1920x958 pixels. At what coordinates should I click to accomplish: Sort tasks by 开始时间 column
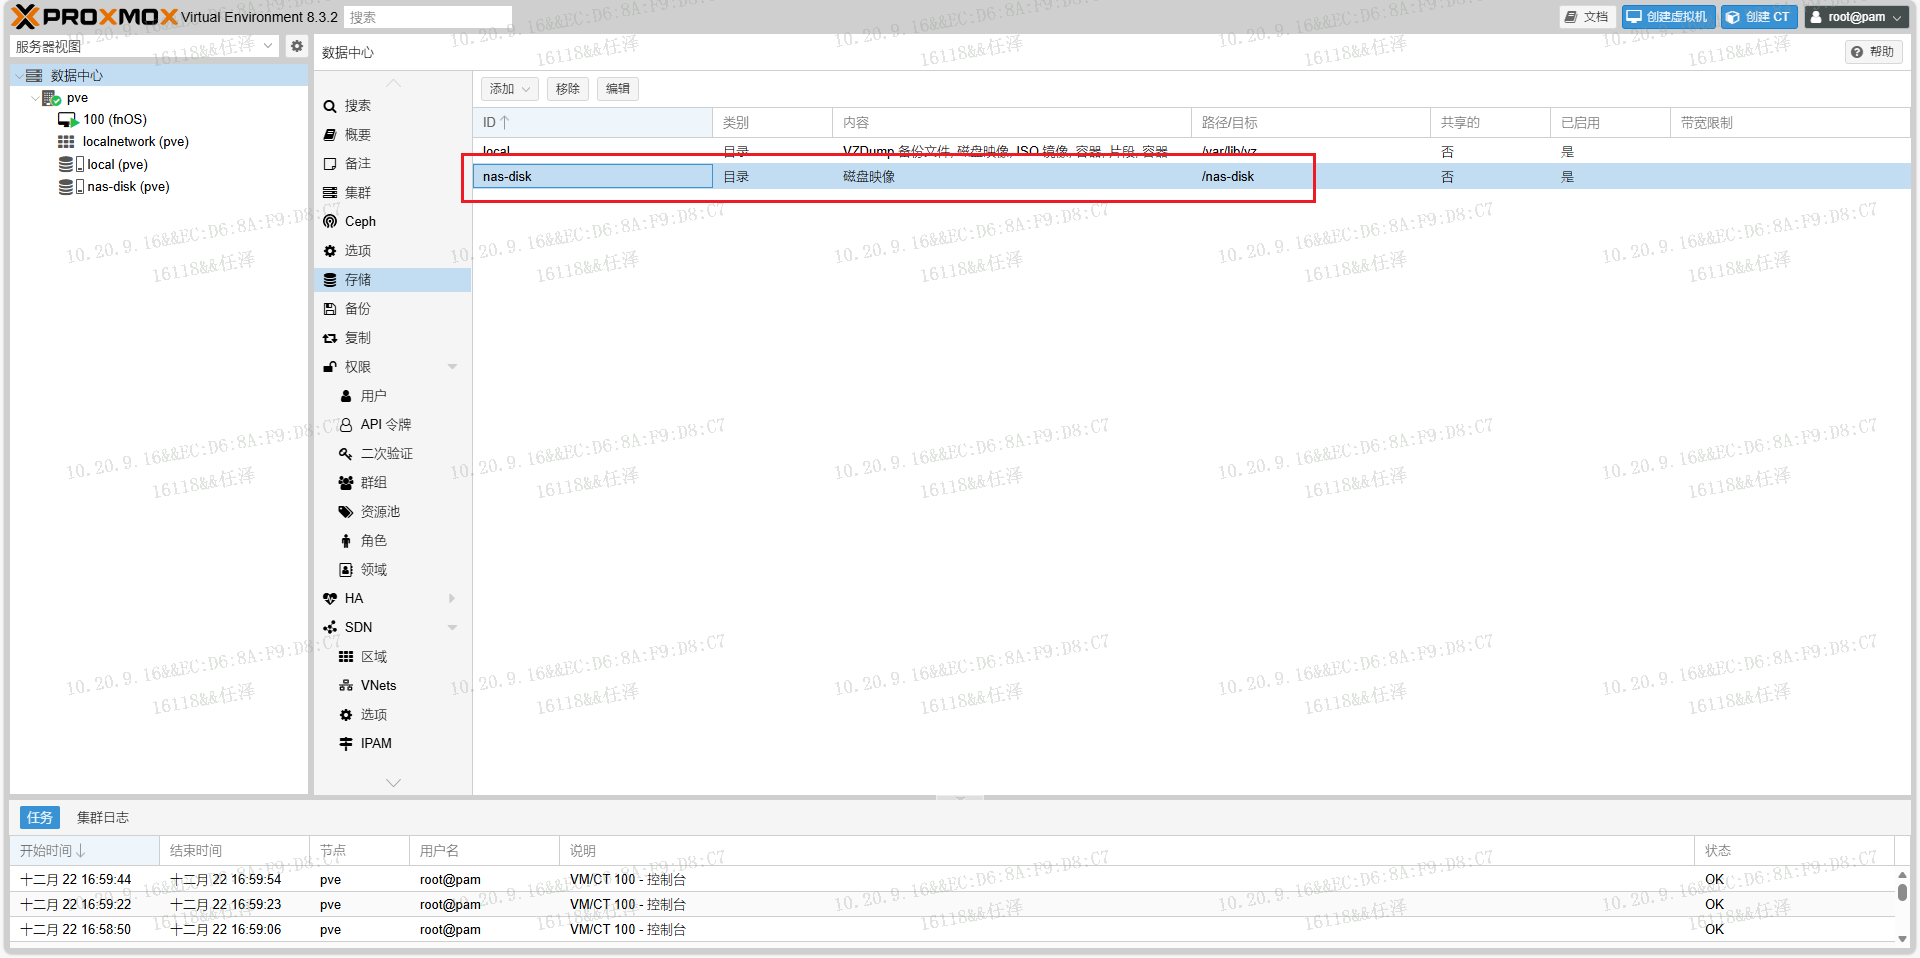tap(84, 851)
